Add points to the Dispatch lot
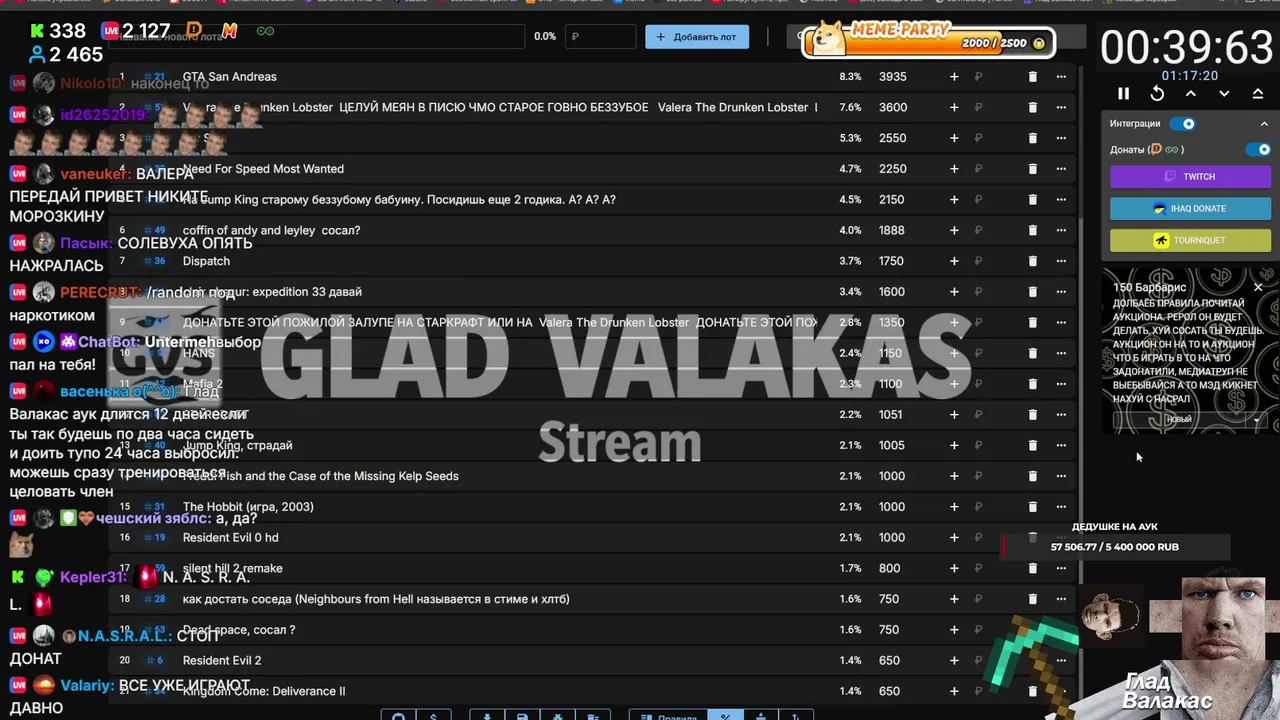This screenshot has height=720, width=1280. (x=954, y=261)
